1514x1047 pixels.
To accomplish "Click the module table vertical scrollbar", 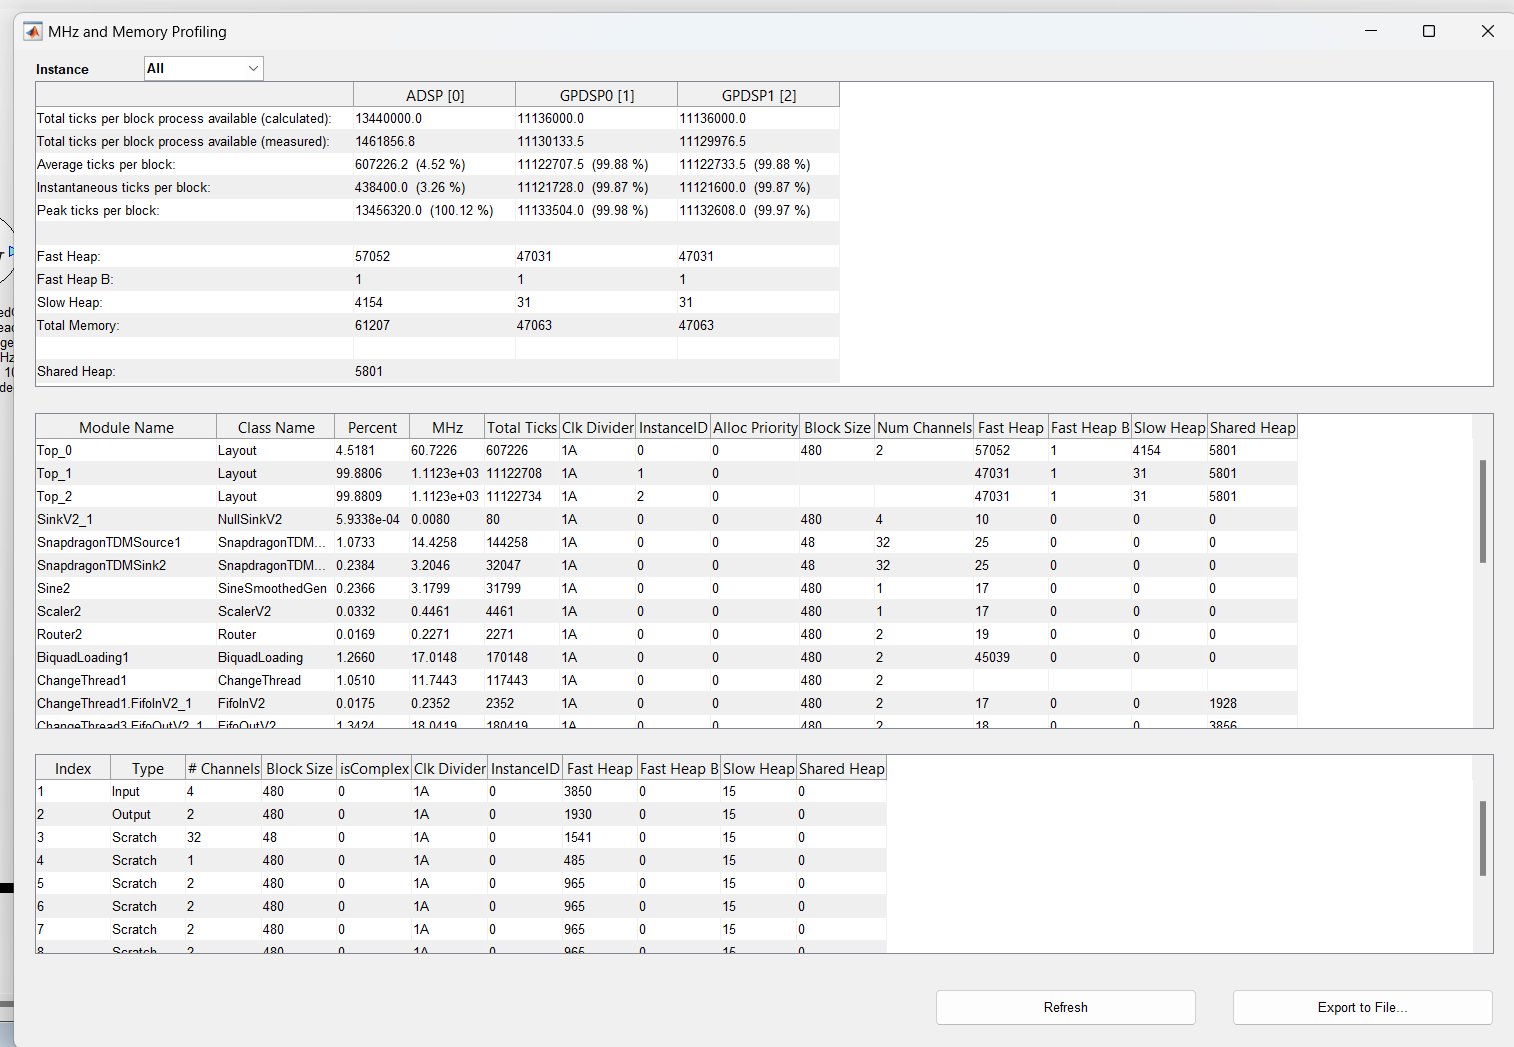I will [1482, 511].
